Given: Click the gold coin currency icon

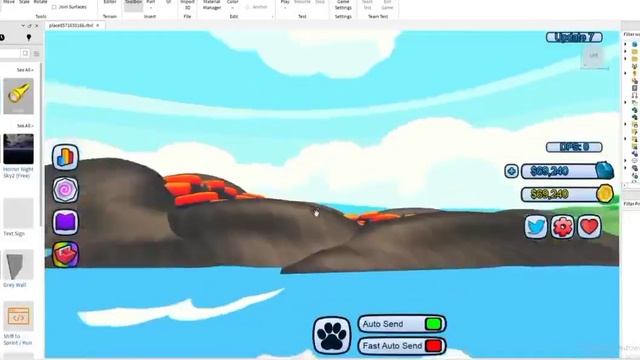Looking at the screenshot, I should [x=605, y=193].
